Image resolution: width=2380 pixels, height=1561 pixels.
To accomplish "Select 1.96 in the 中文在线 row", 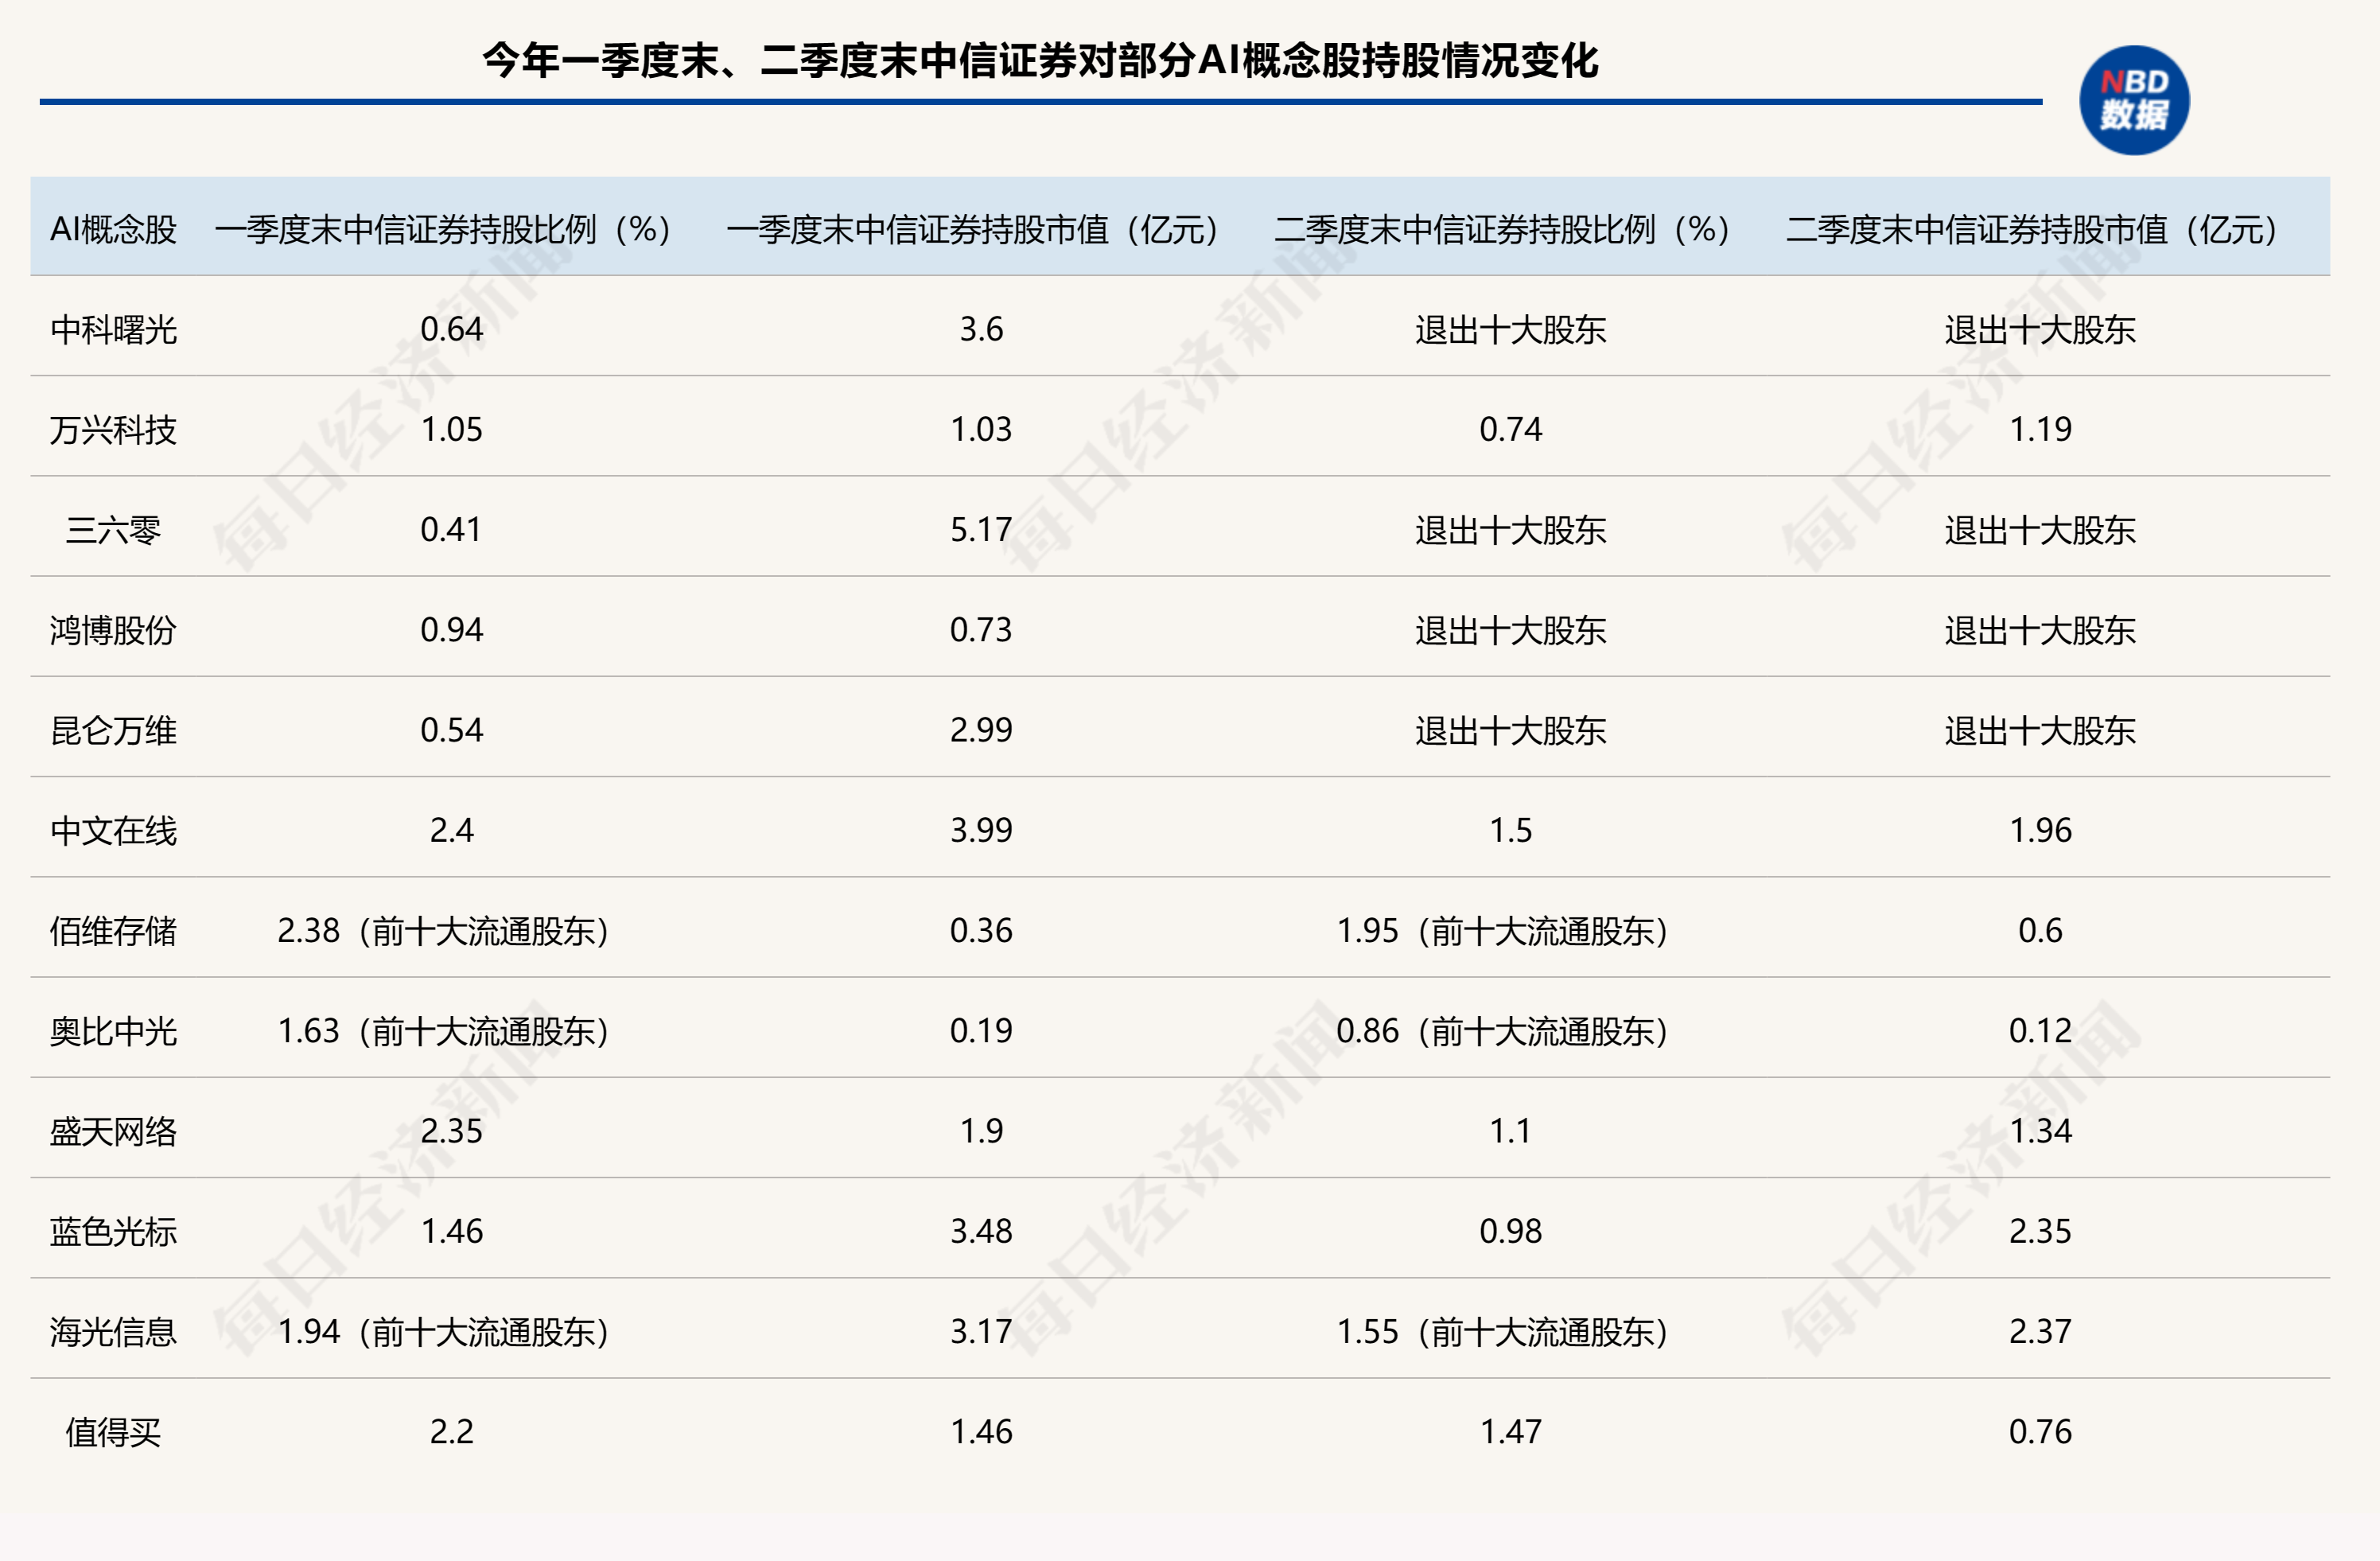I will [2040, 830].
